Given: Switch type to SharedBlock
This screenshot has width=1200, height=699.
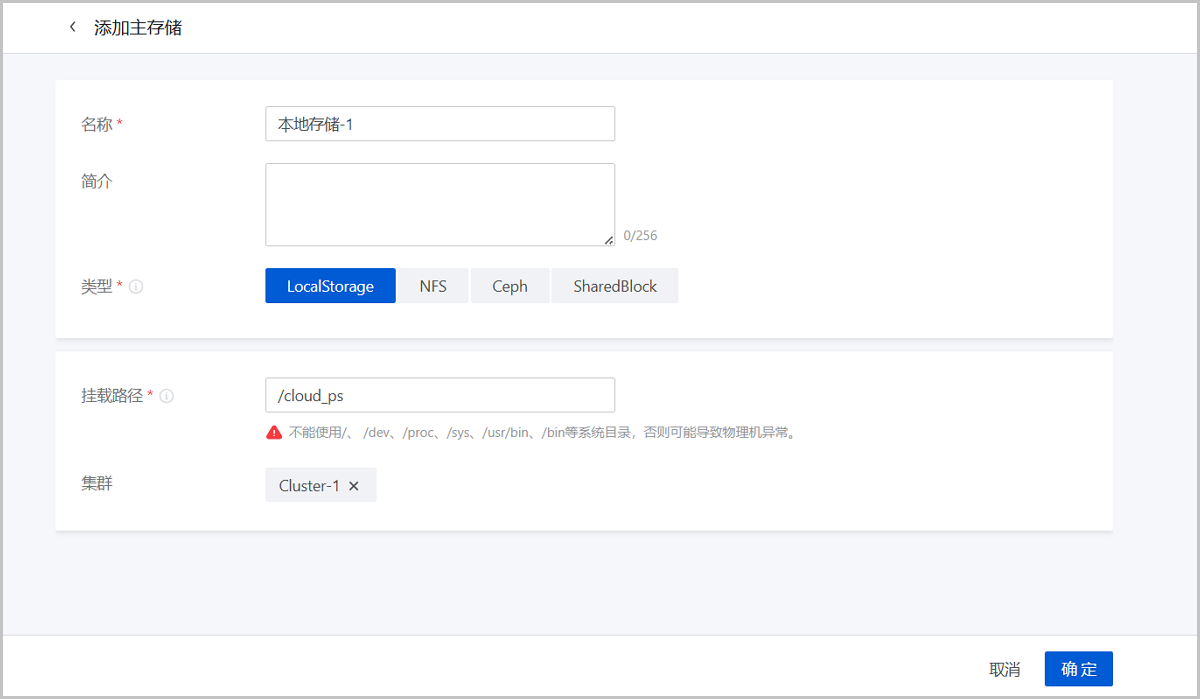Looking at the screenshot, I should tap(614, 286).
